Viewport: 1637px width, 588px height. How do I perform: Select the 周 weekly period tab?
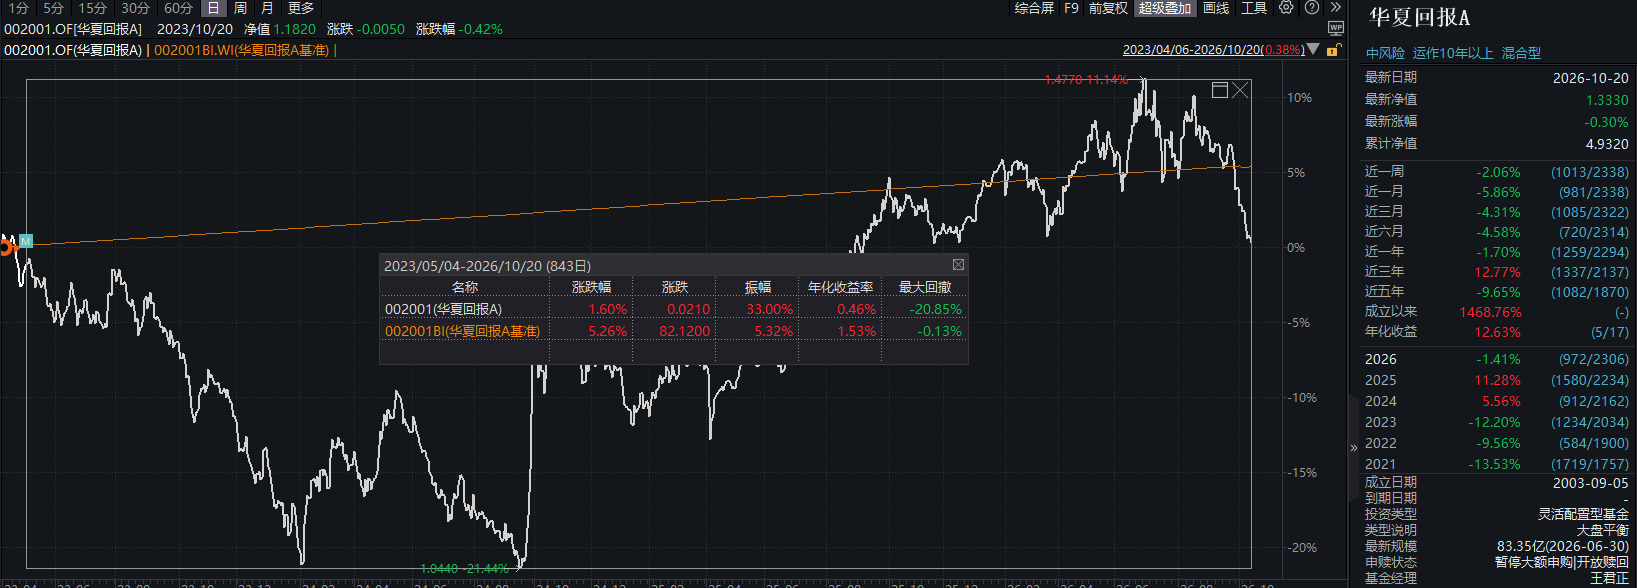[240, 8]
